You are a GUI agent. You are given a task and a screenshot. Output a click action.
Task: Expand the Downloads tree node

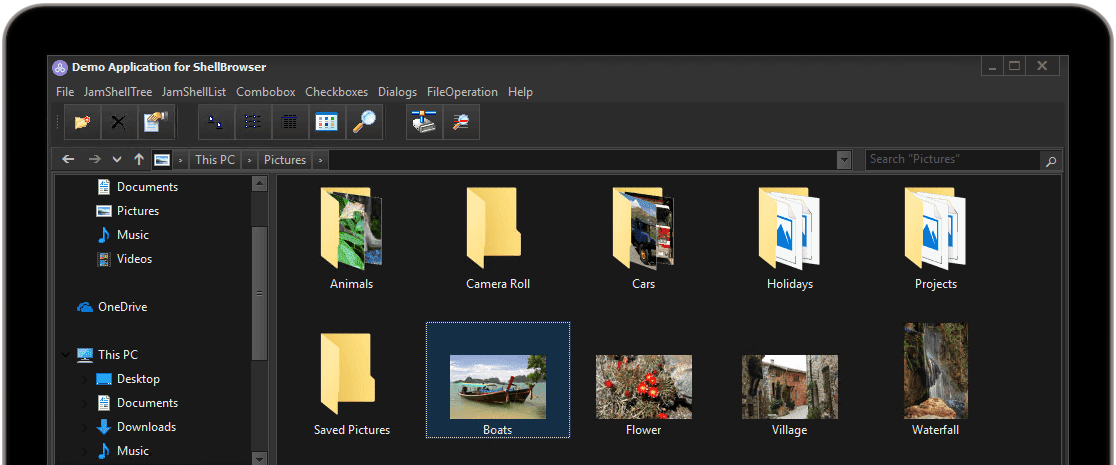pyautogui.click(x=84, y=427)
